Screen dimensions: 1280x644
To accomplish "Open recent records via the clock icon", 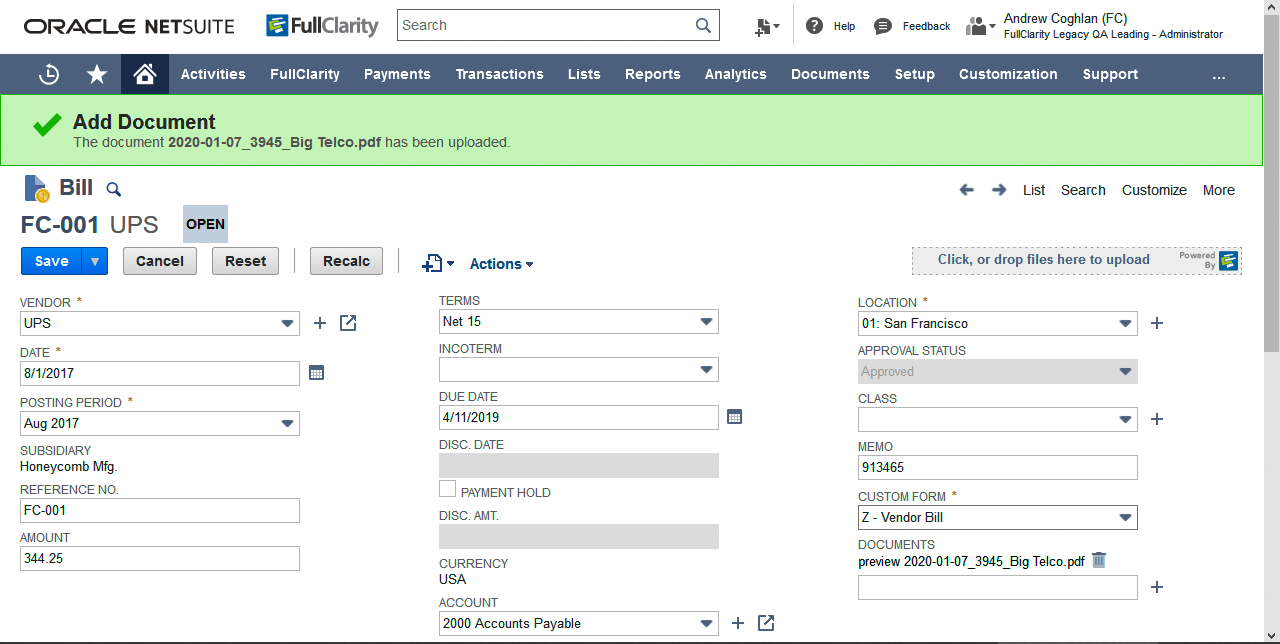I will tap(48, 73).
